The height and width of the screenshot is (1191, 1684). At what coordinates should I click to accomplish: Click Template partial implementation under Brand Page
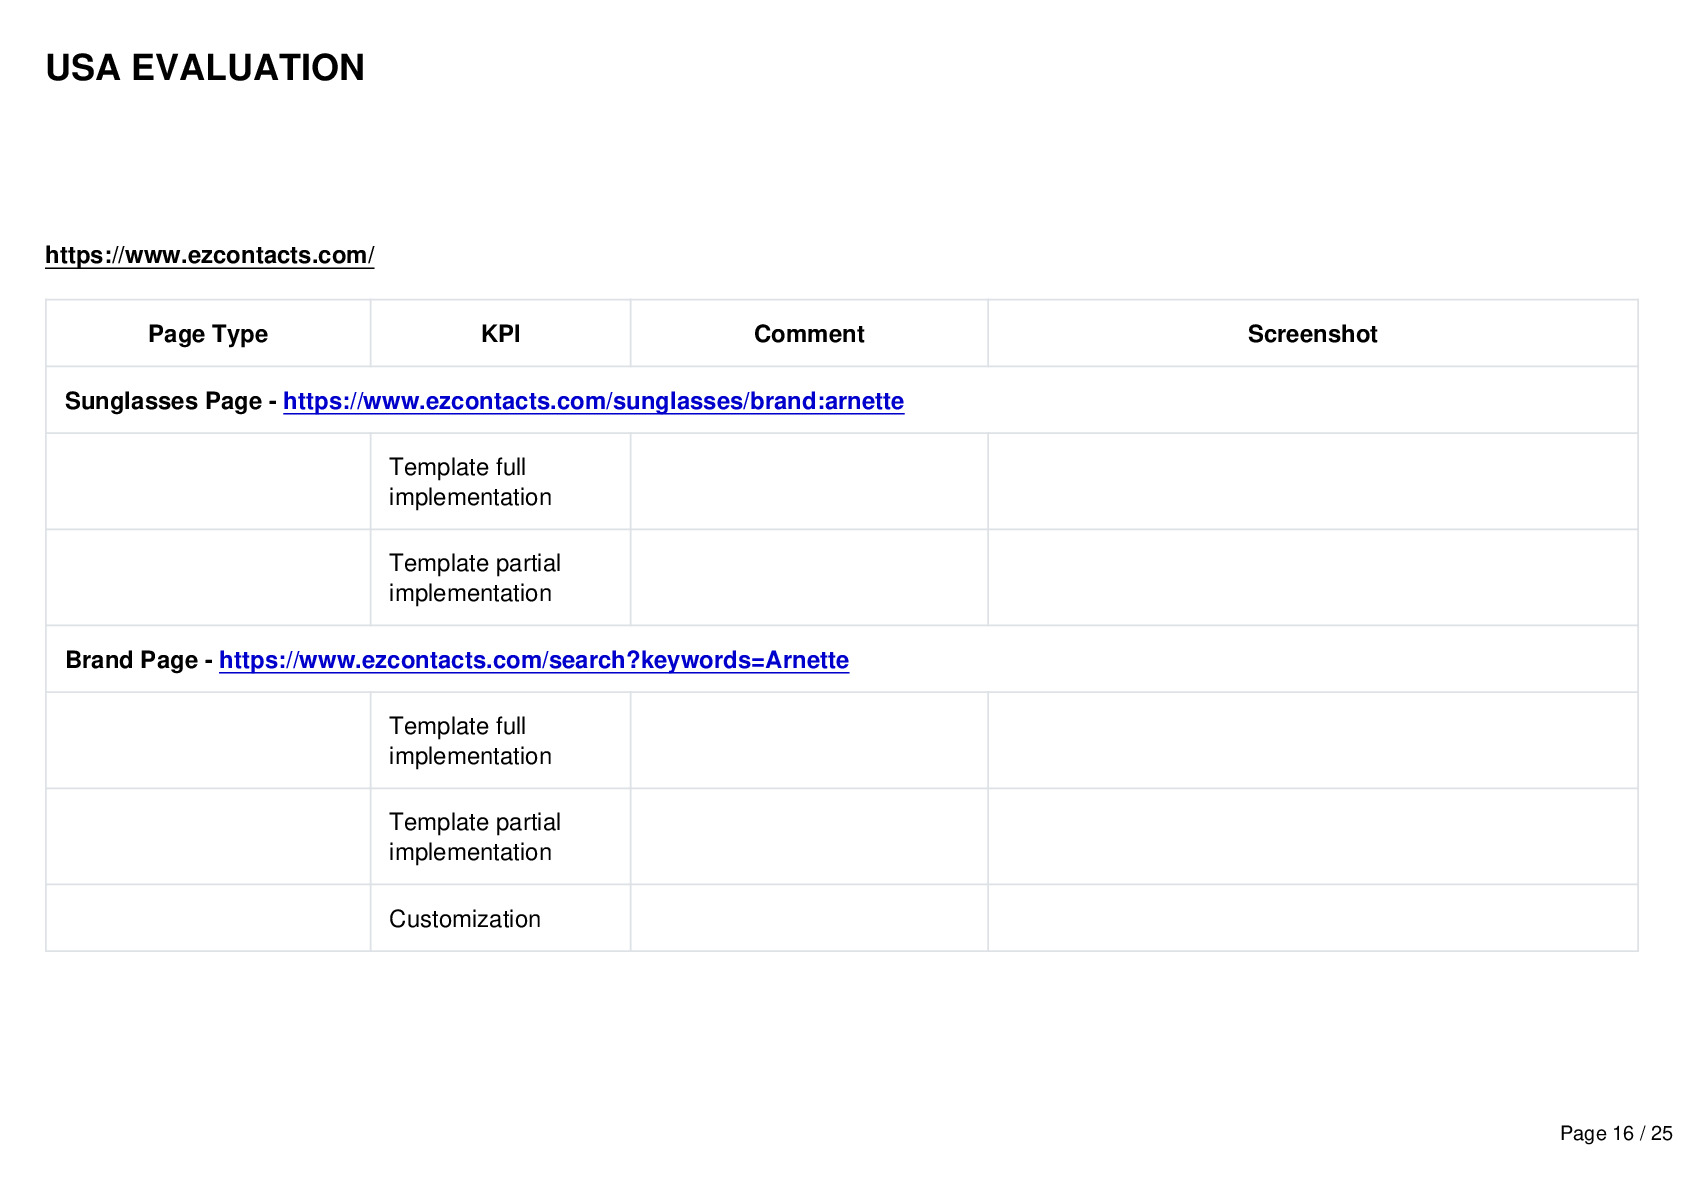475,837
